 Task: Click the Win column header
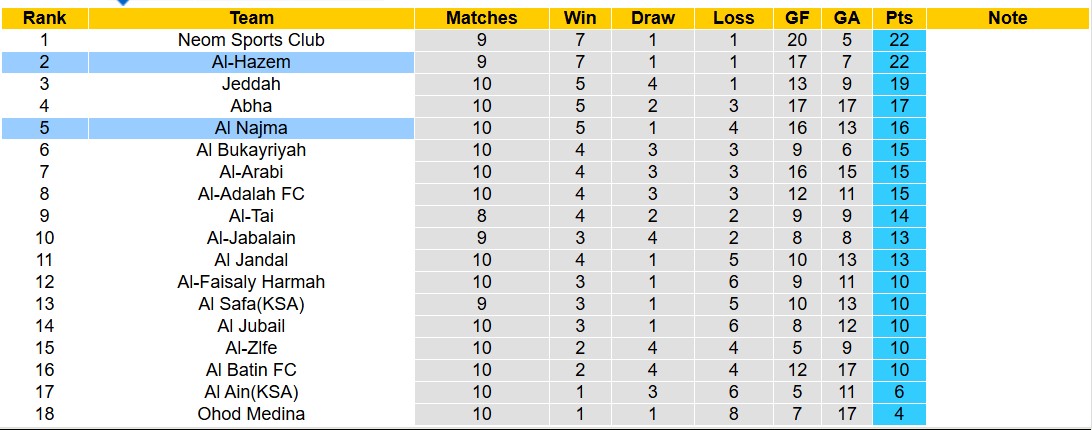pyautogui.click(x=580, y=18)
